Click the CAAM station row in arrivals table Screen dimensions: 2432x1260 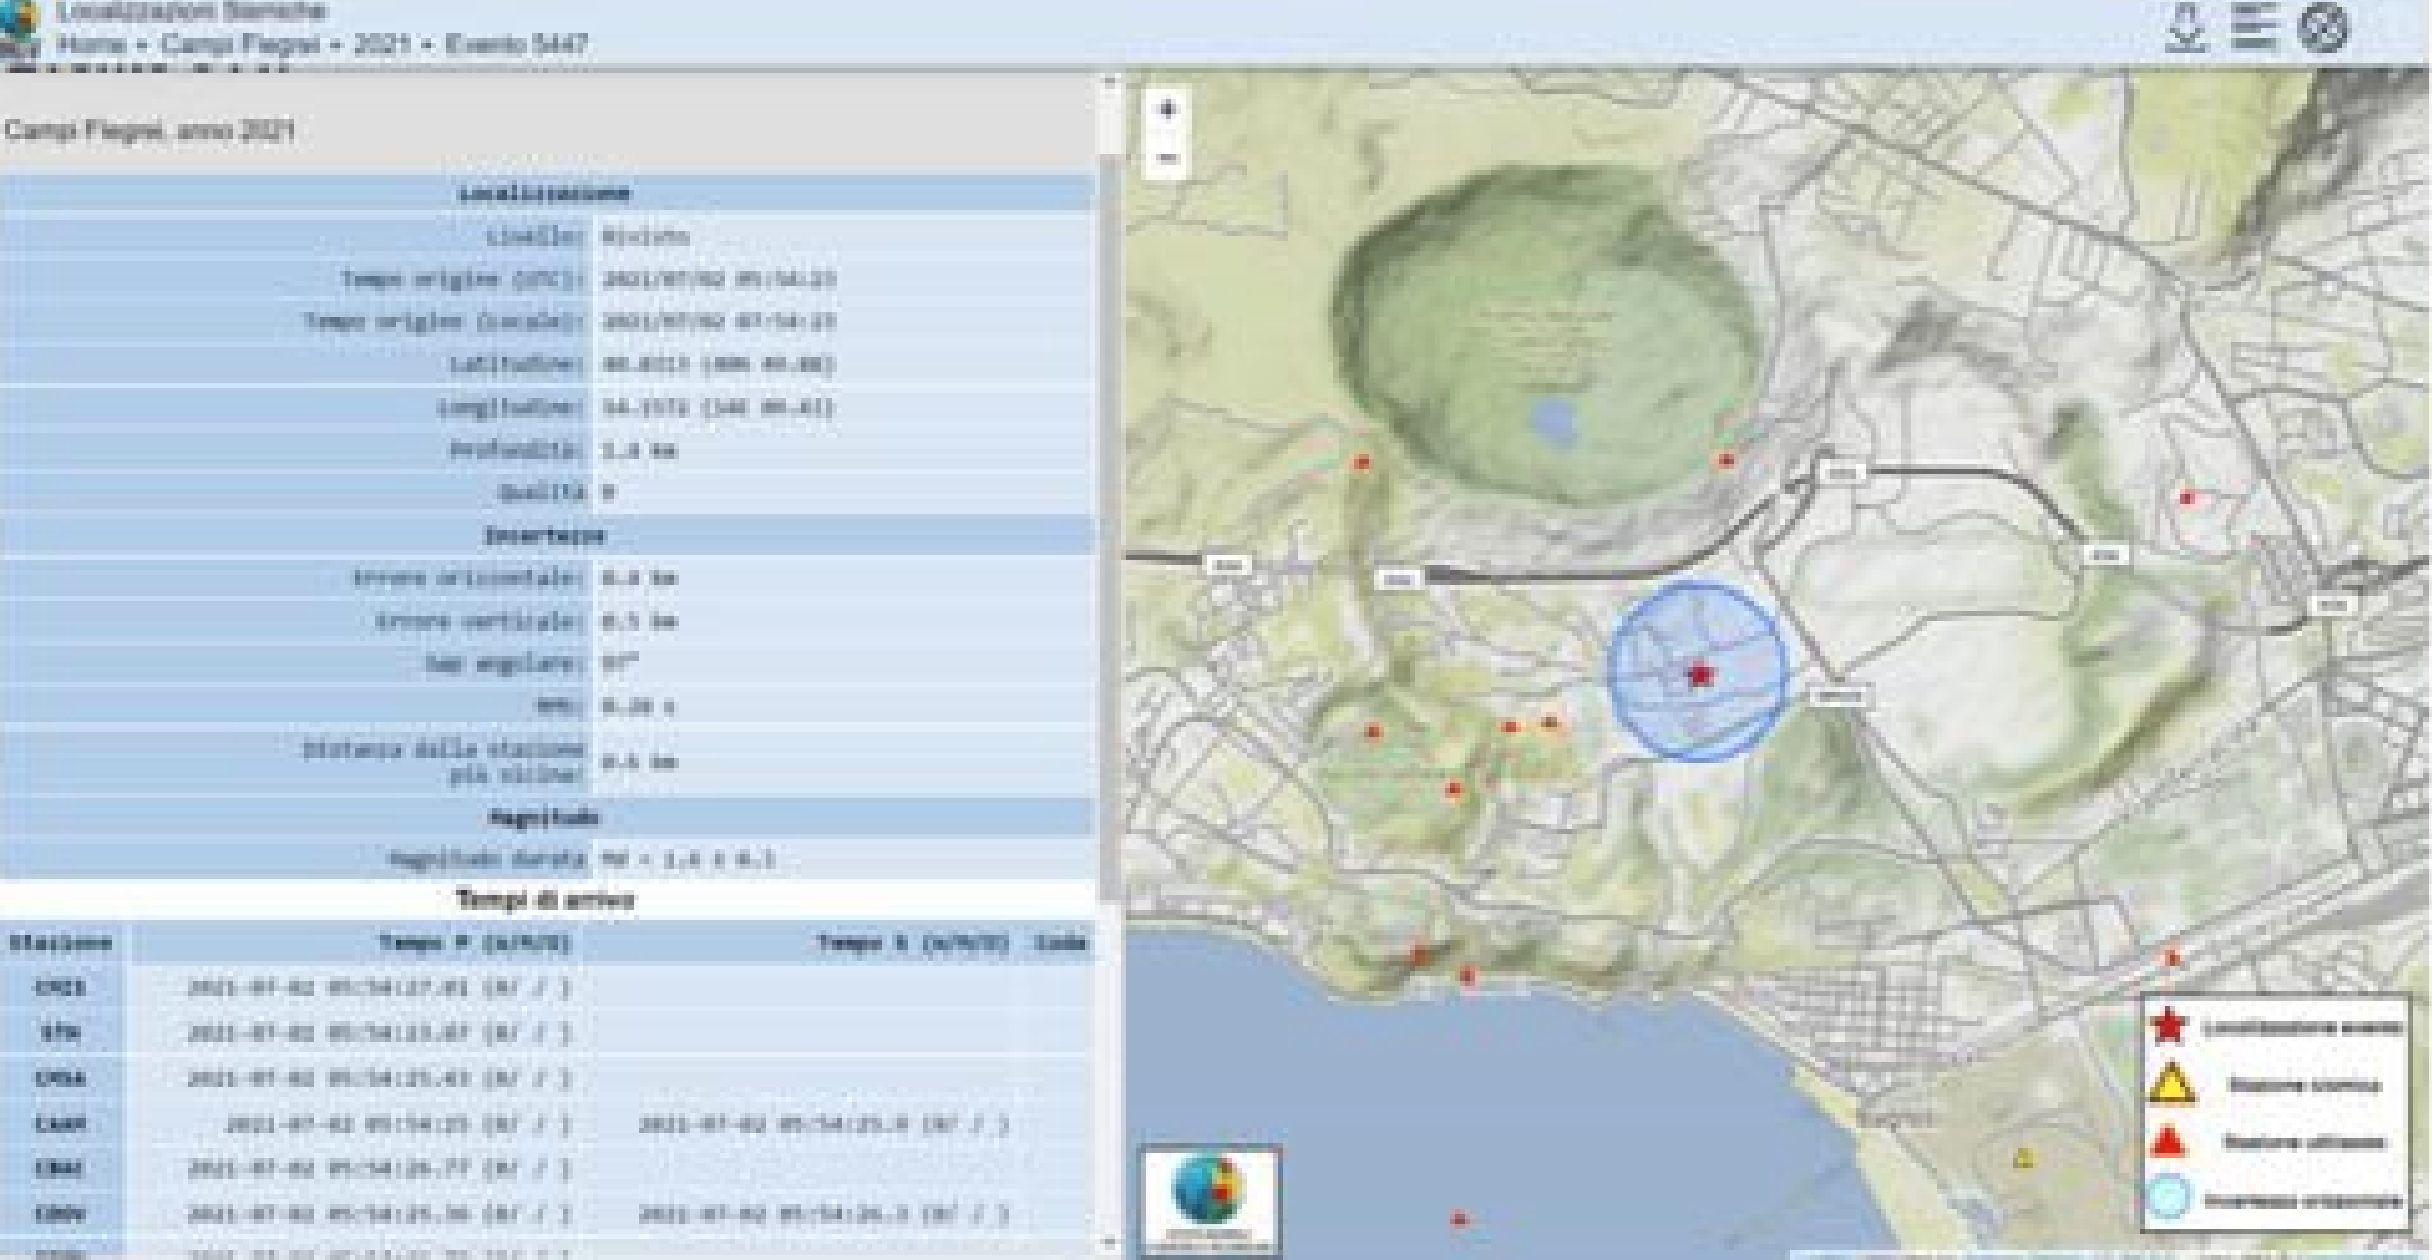[x=60, y=1124]
